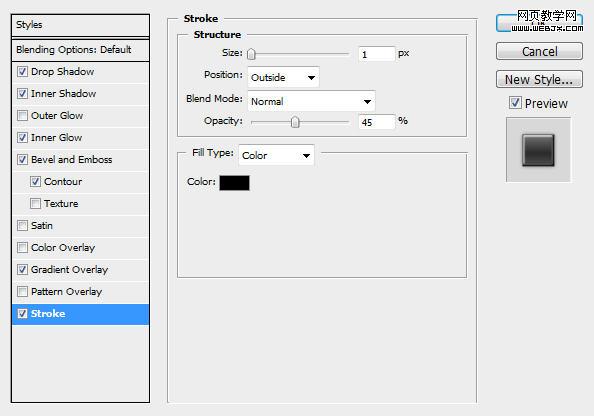Viewport: 594px width, 416px height.
Task: Click the Size pixel input field
Action: [377, 54]
